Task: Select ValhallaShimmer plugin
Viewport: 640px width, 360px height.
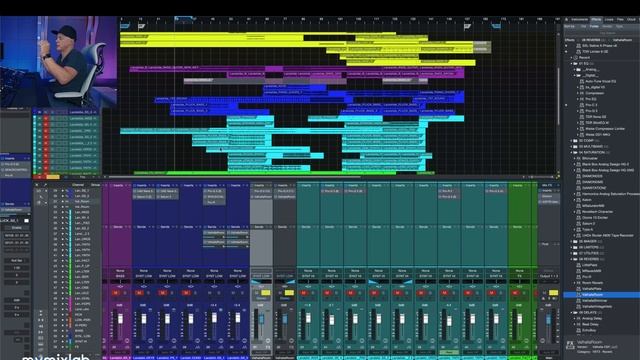Action: click(x=594, y=300)
